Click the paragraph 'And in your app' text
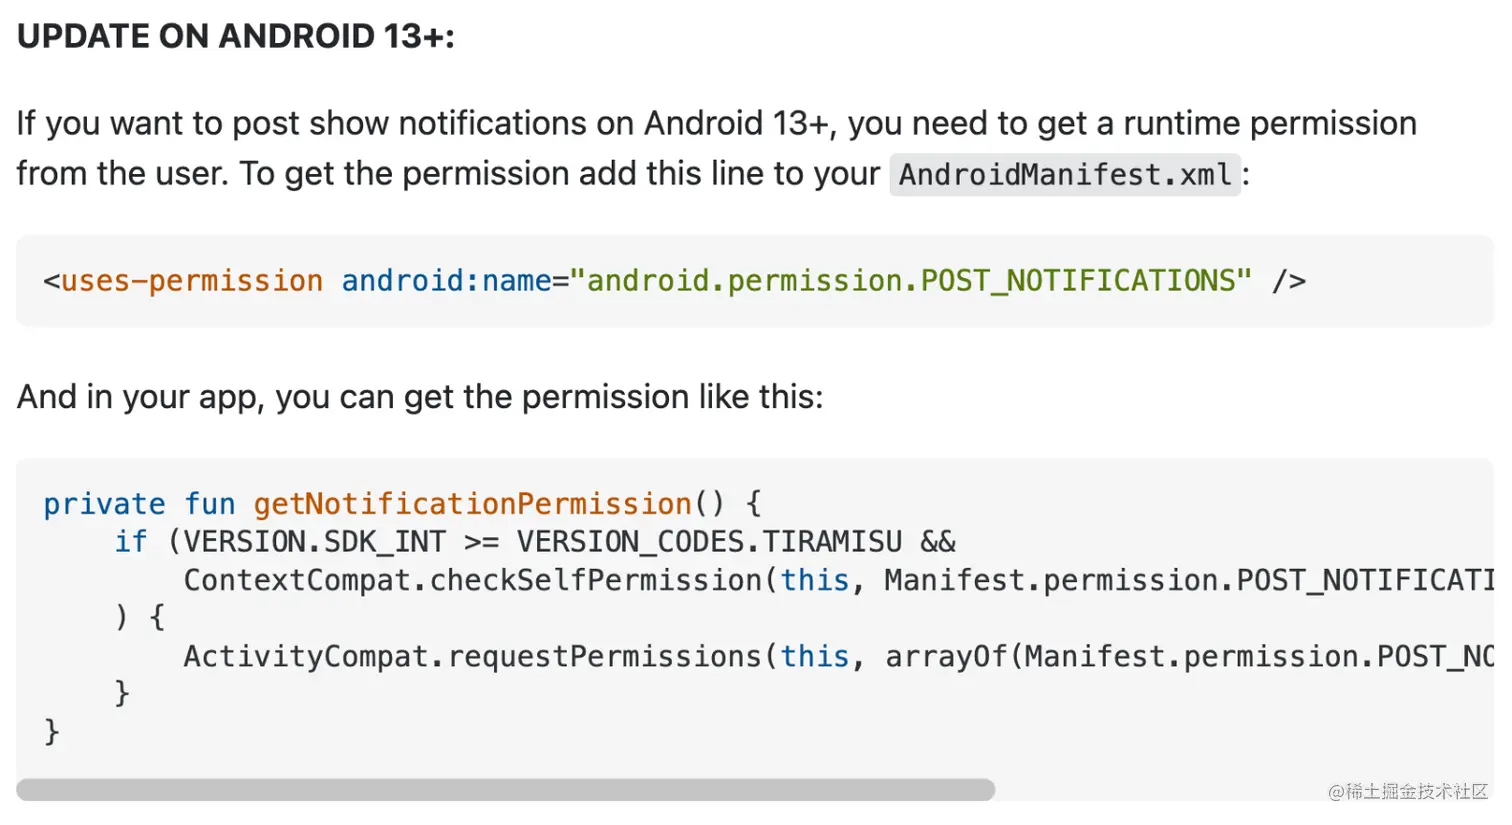 [x=420, y=397]
